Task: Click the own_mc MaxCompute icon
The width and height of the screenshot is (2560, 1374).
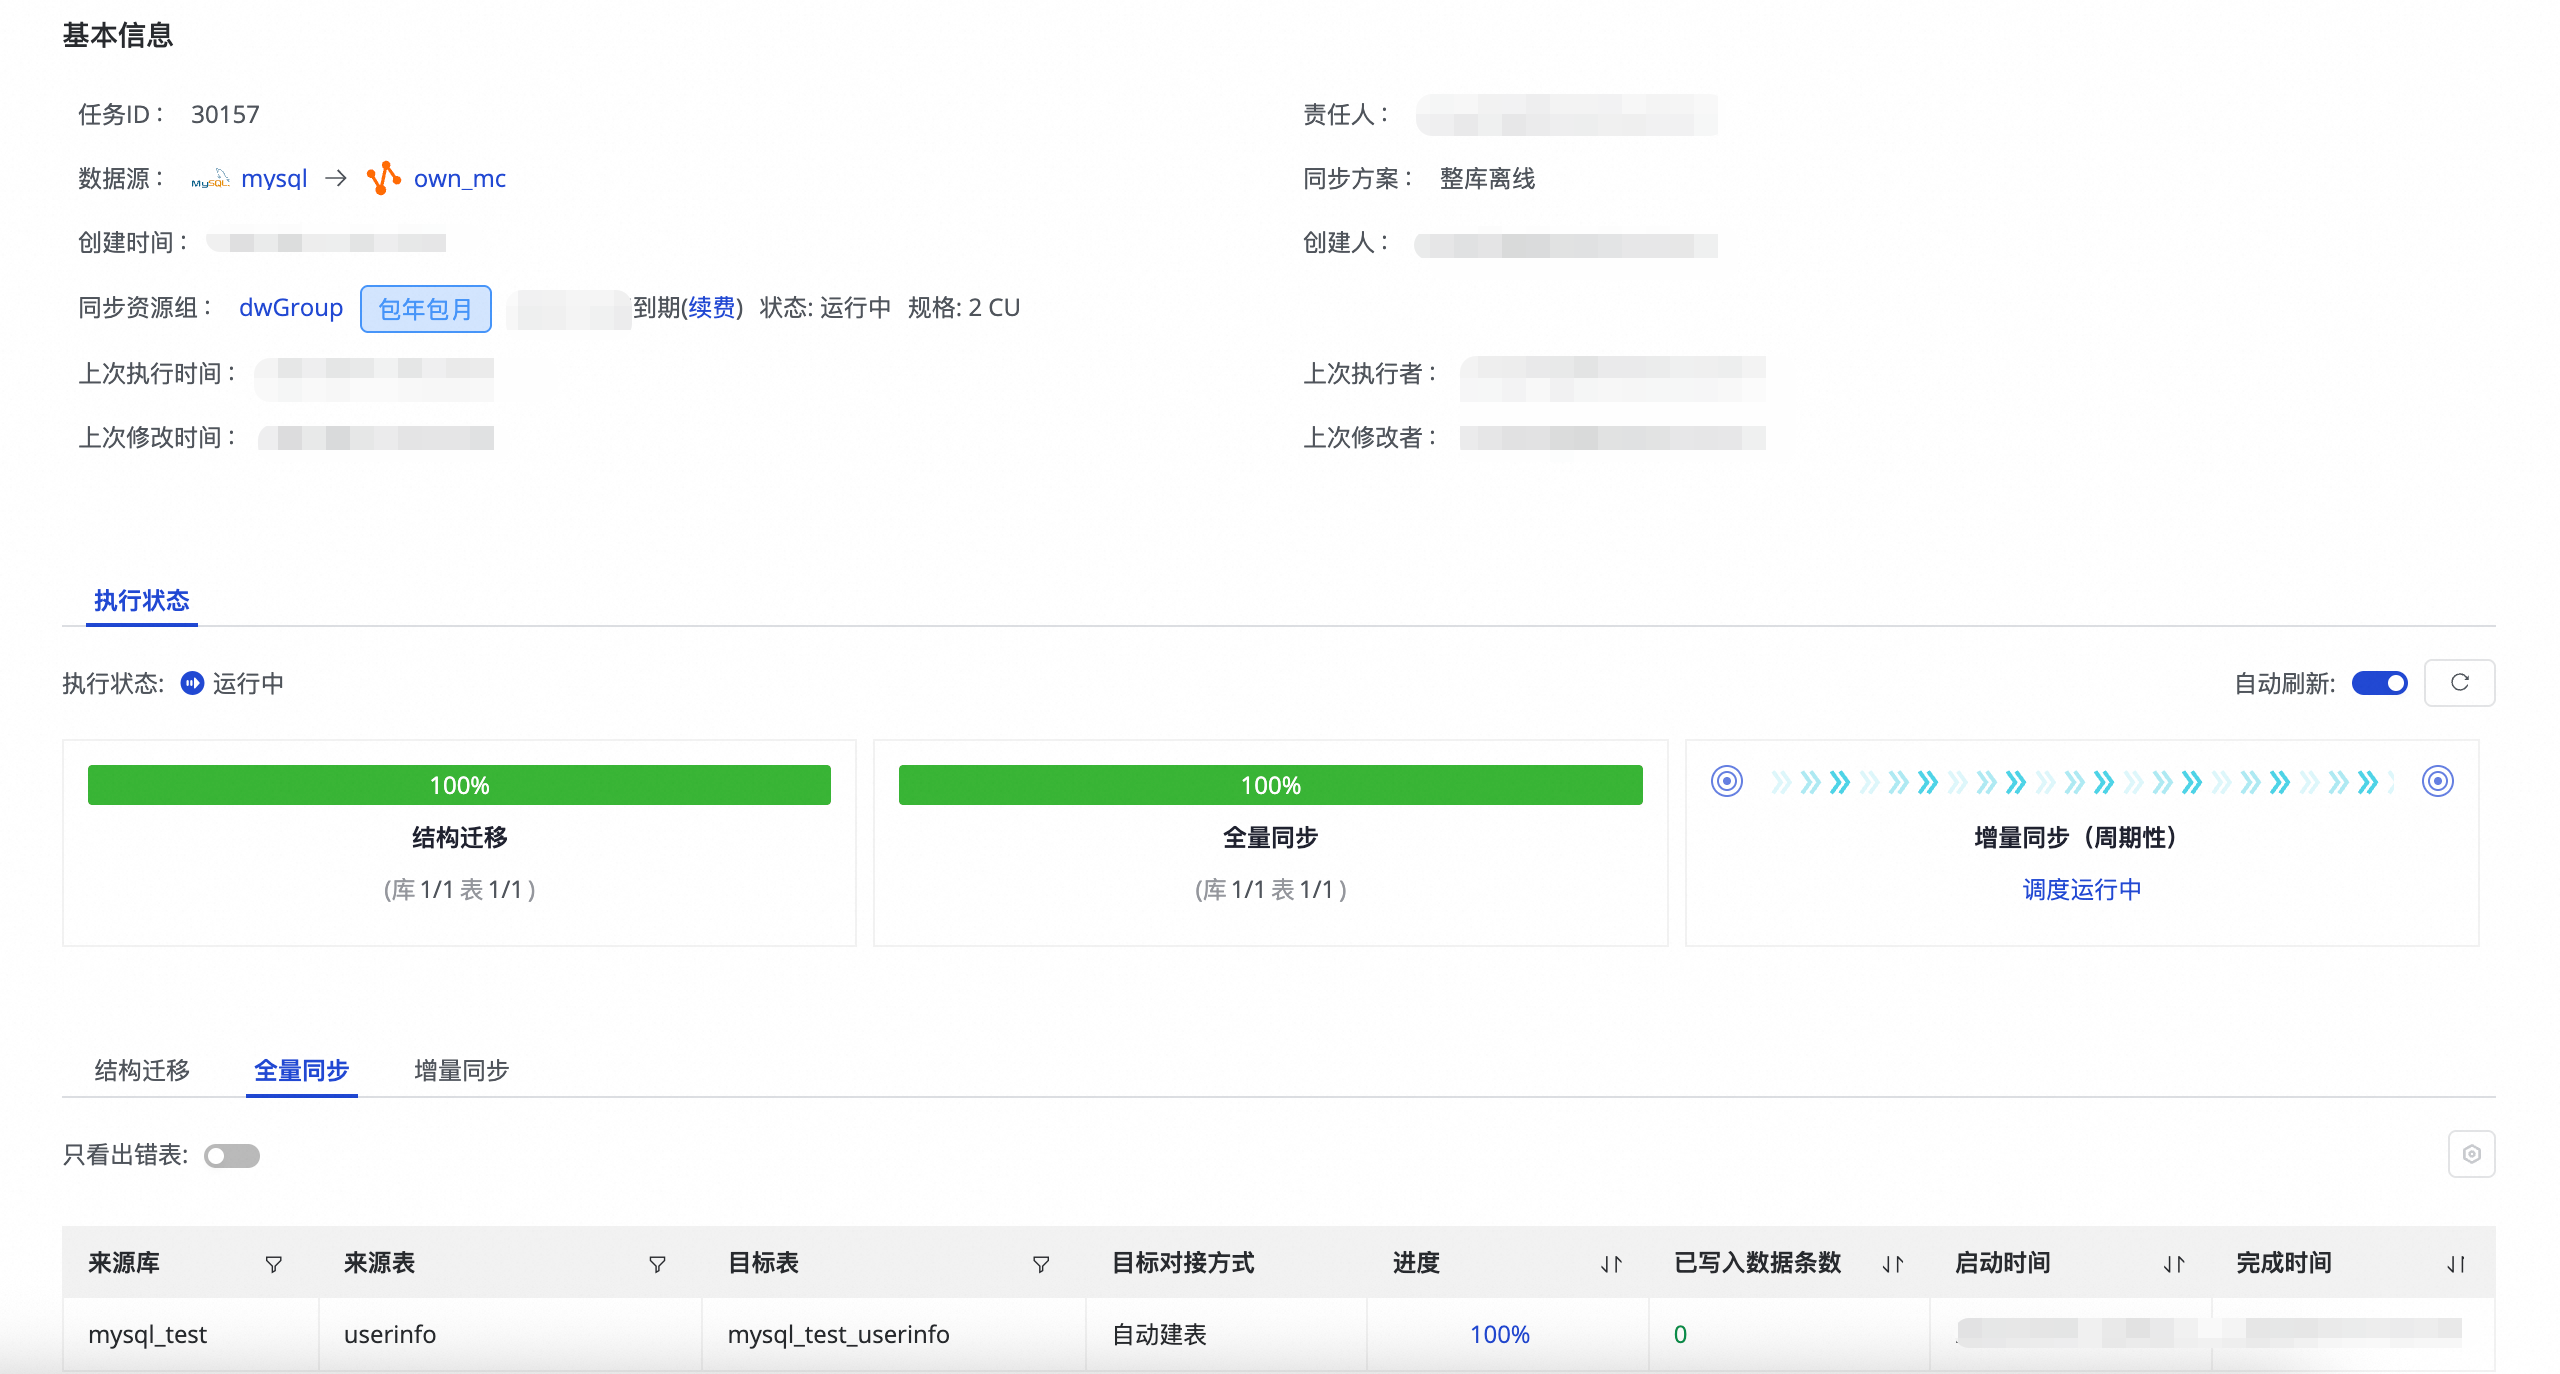Action: (384, 178)
